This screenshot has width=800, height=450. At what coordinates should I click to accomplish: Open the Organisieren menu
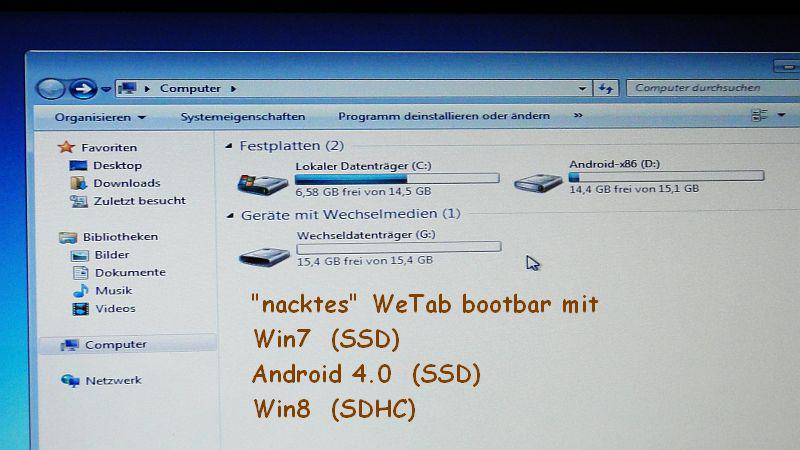(100, 117)
